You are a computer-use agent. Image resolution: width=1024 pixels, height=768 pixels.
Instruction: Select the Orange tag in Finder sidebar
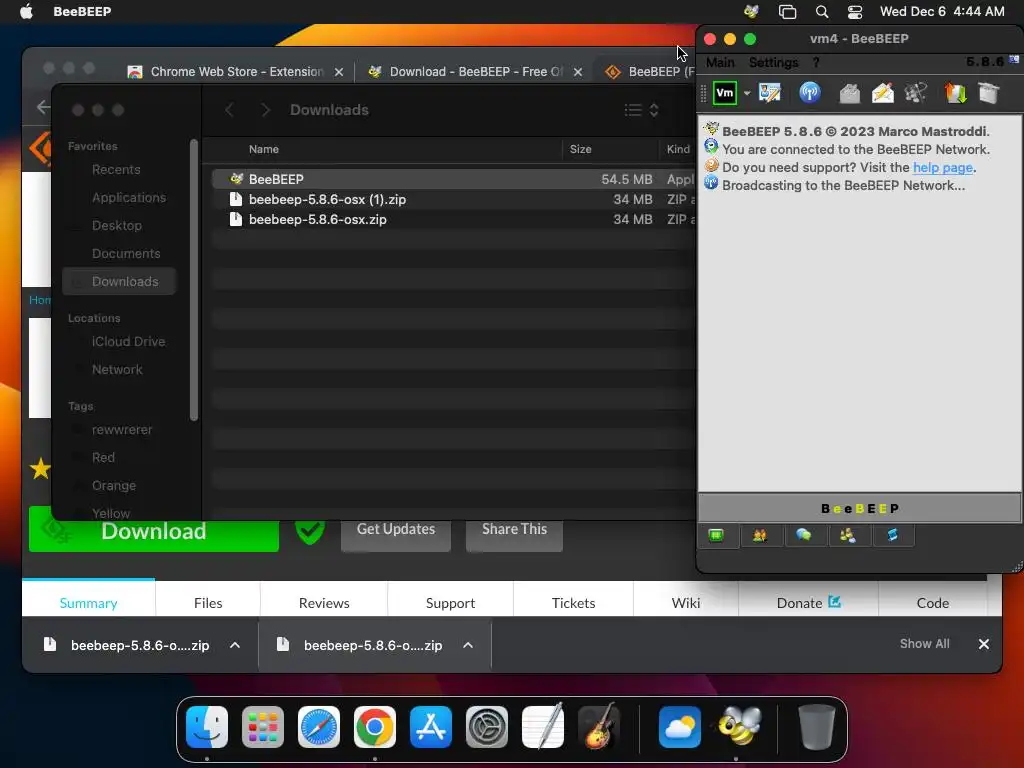(x=114, y=486)
